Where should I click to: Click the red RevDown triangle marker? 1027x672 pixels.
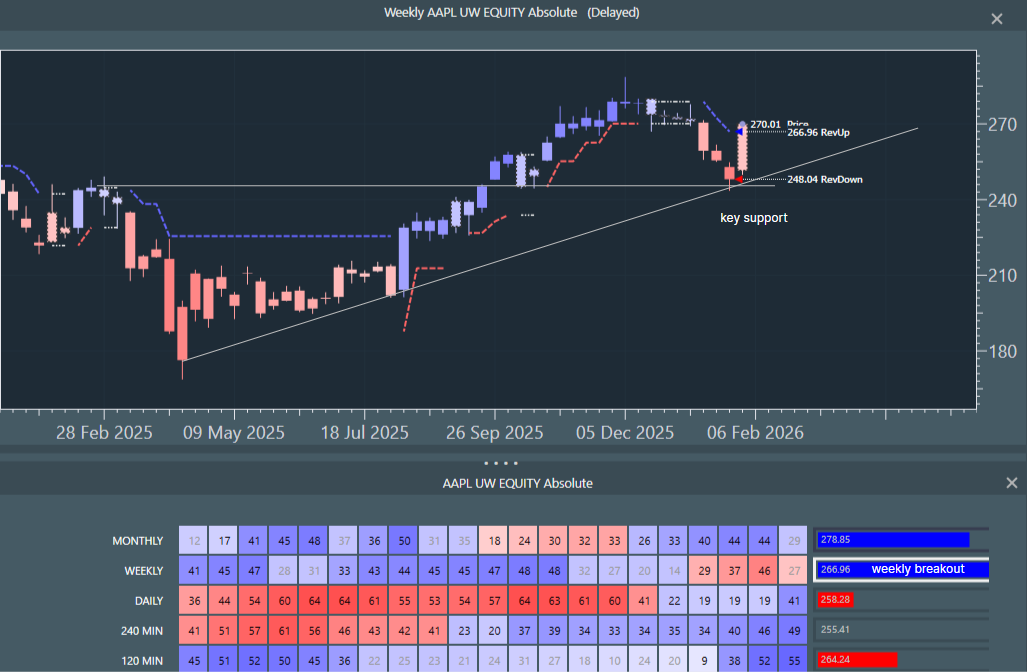739,180
